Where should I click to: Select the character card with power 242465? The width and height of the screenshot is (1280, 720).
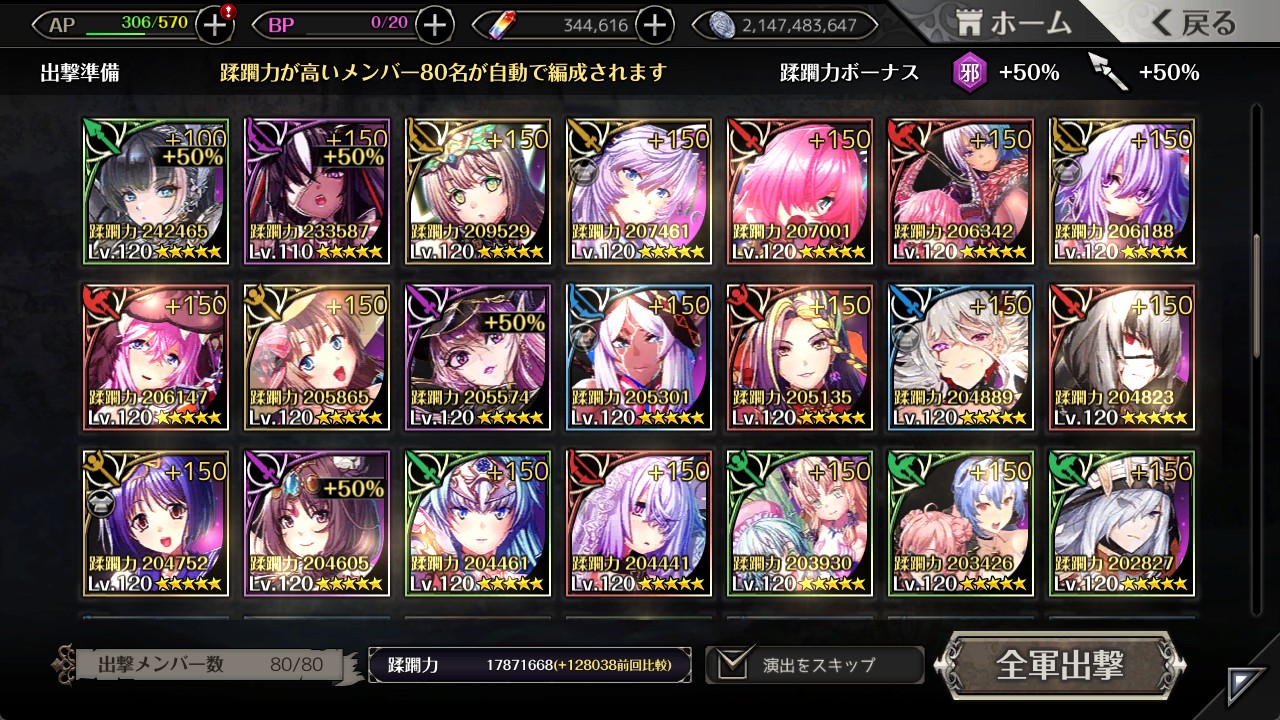tap(155, 191)
